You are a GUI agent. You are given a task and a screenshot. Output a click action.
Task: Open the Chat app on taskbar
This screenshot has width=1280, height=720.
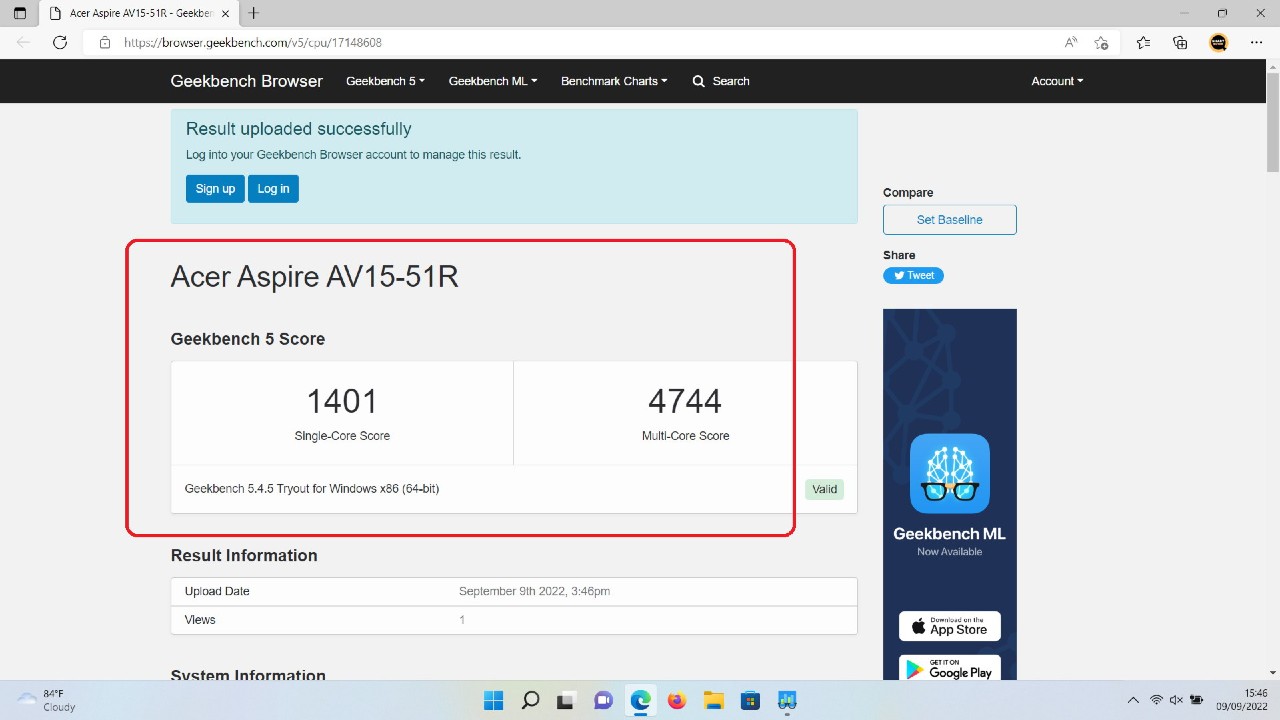[x=603, y=700]
